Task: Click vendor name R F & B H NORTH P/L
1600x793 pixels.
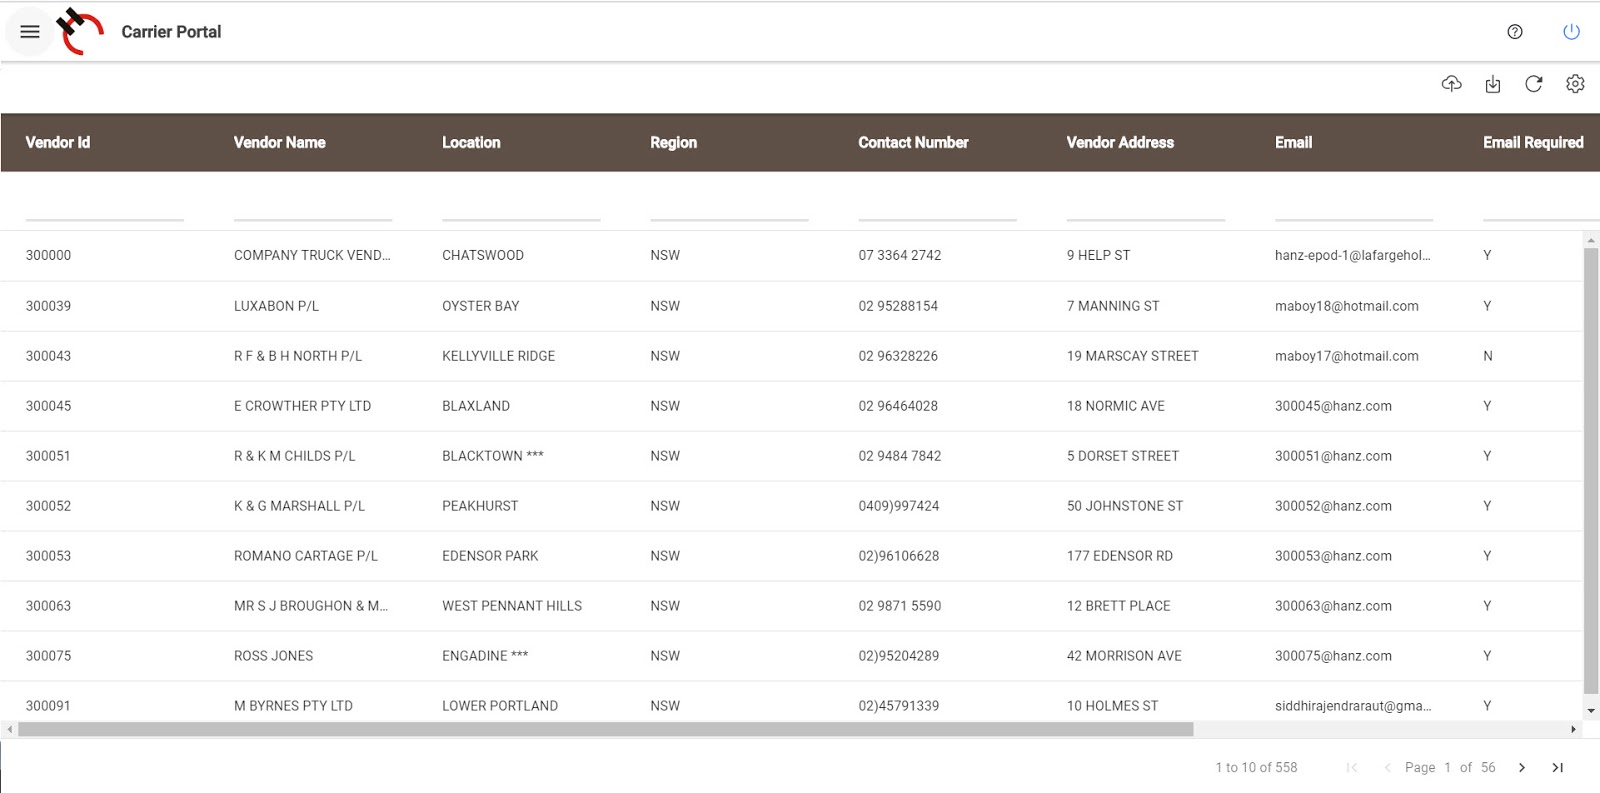Action: [x=298, y=356]
